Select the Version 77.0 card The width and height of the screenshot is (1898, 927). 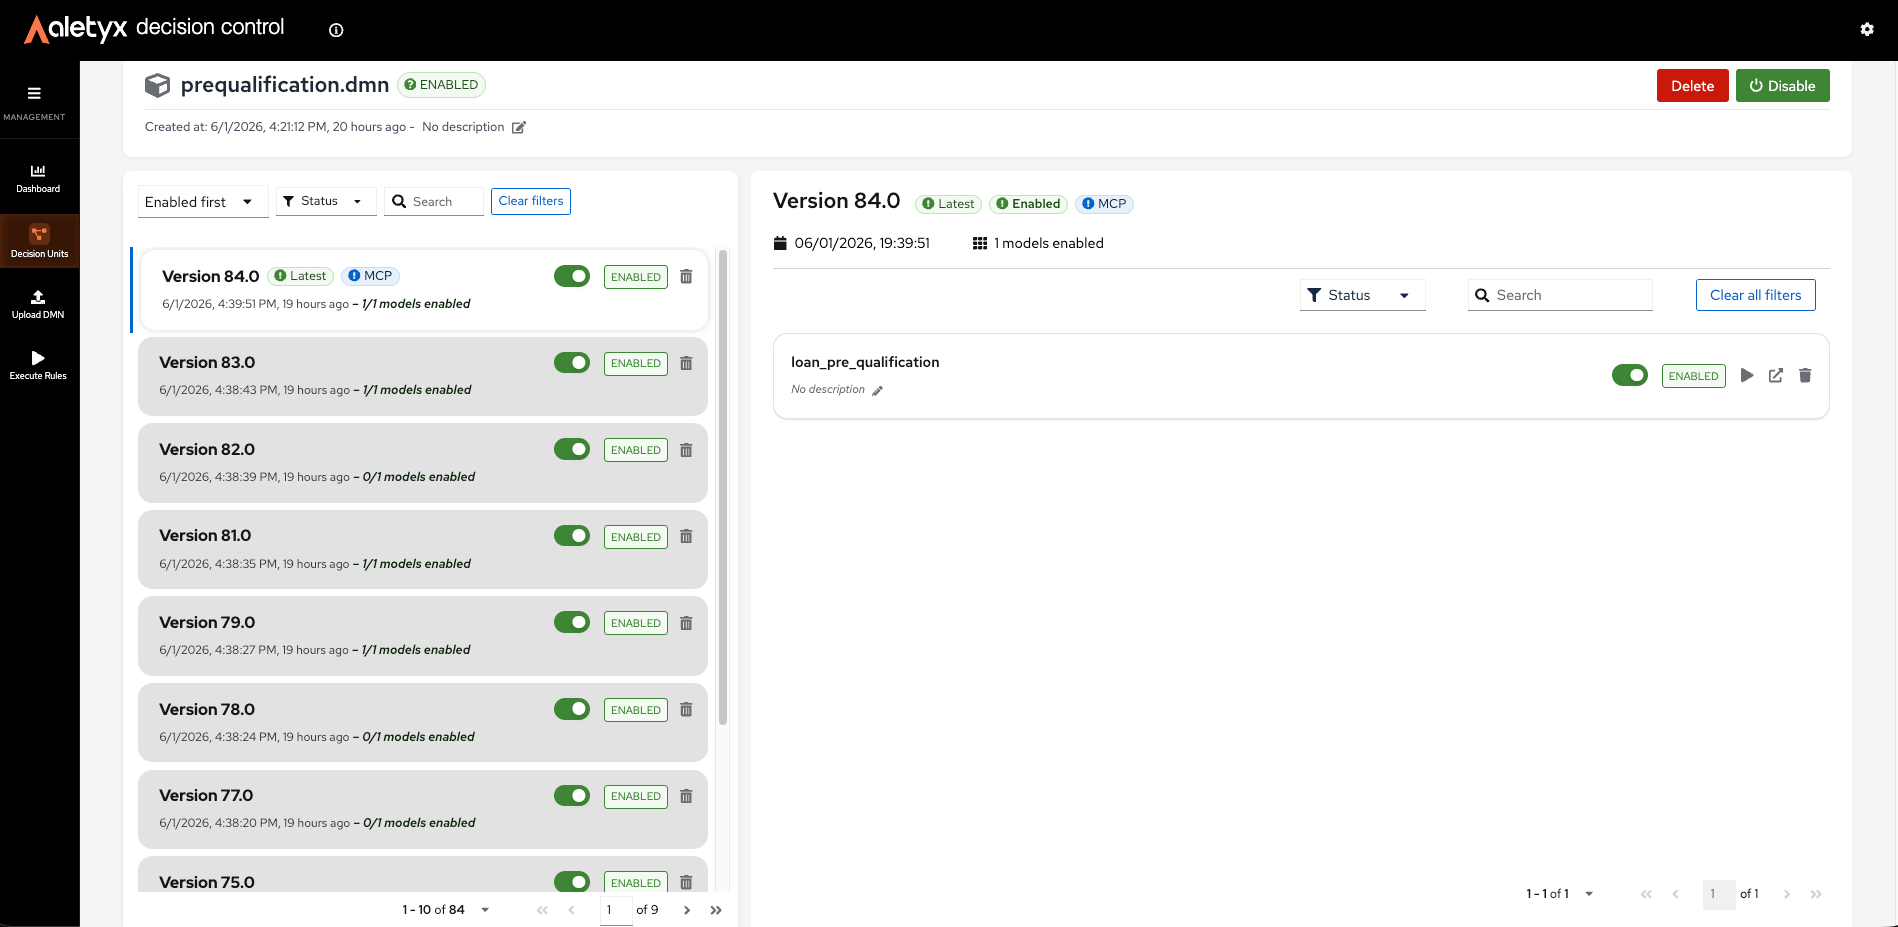(x=423, y=809)
